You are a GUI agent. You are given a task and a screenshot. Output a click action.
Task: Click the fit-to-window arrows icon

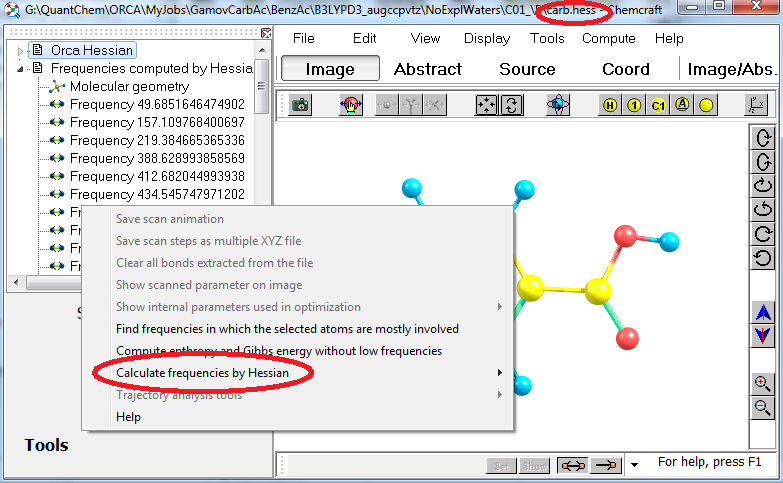pos(486,105)
